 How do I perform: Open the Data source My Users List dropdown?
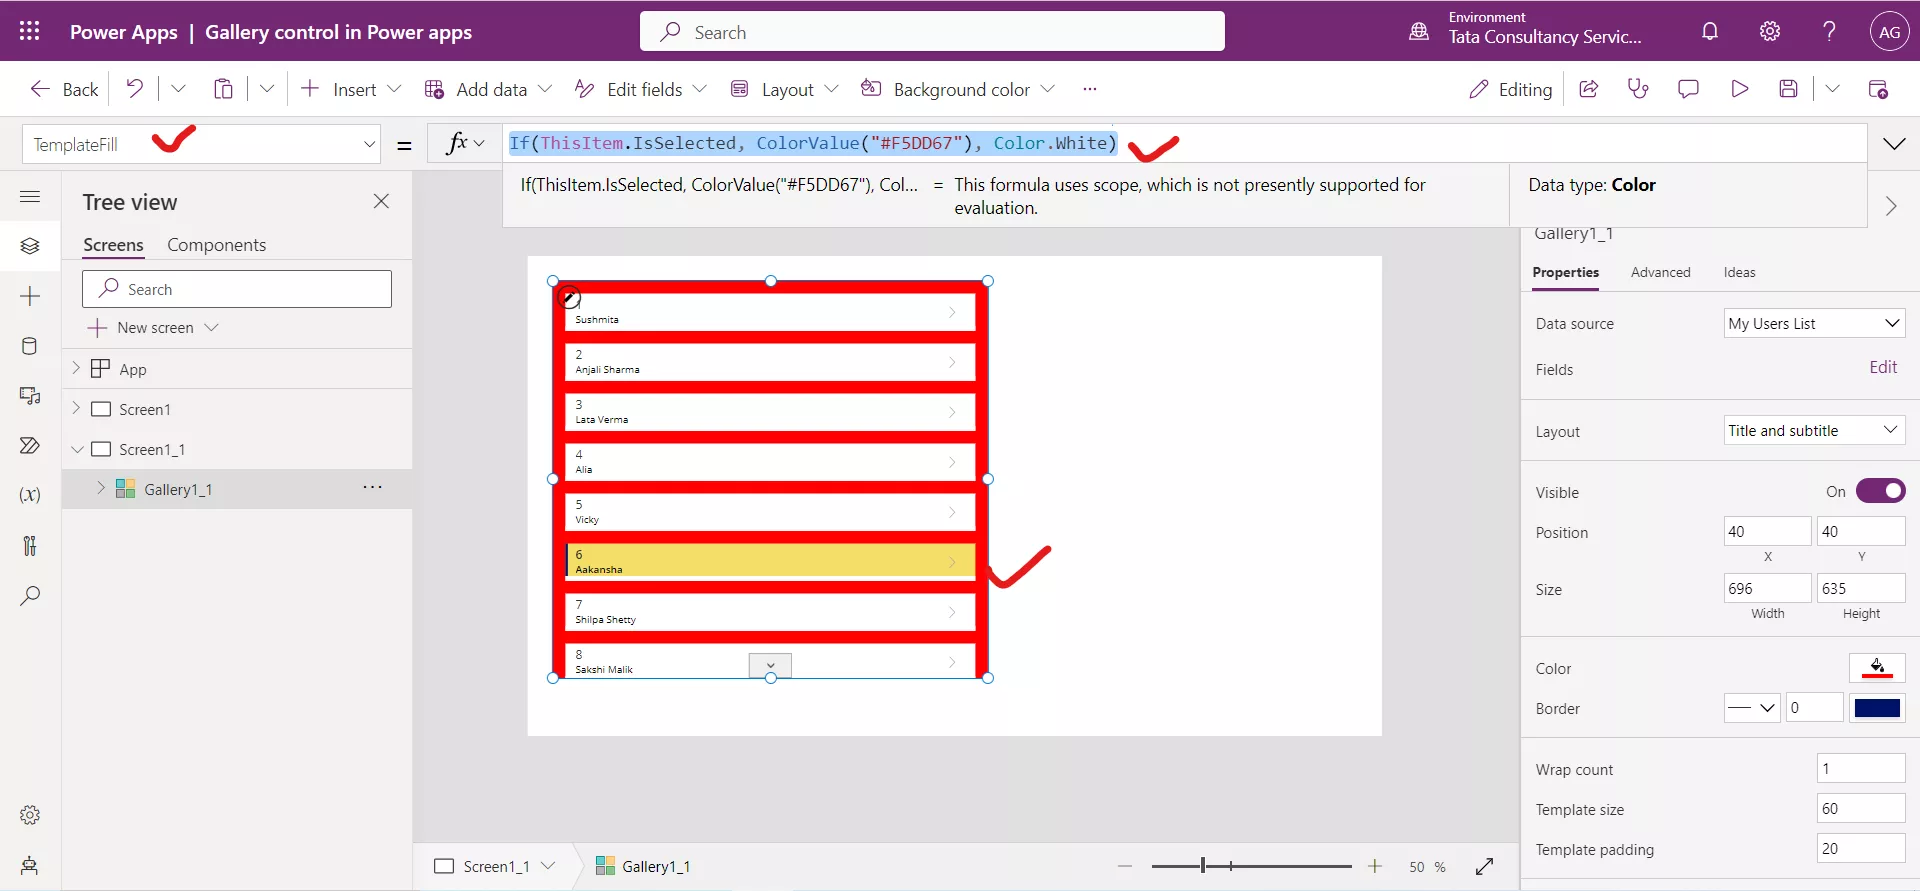point(1814,323)
